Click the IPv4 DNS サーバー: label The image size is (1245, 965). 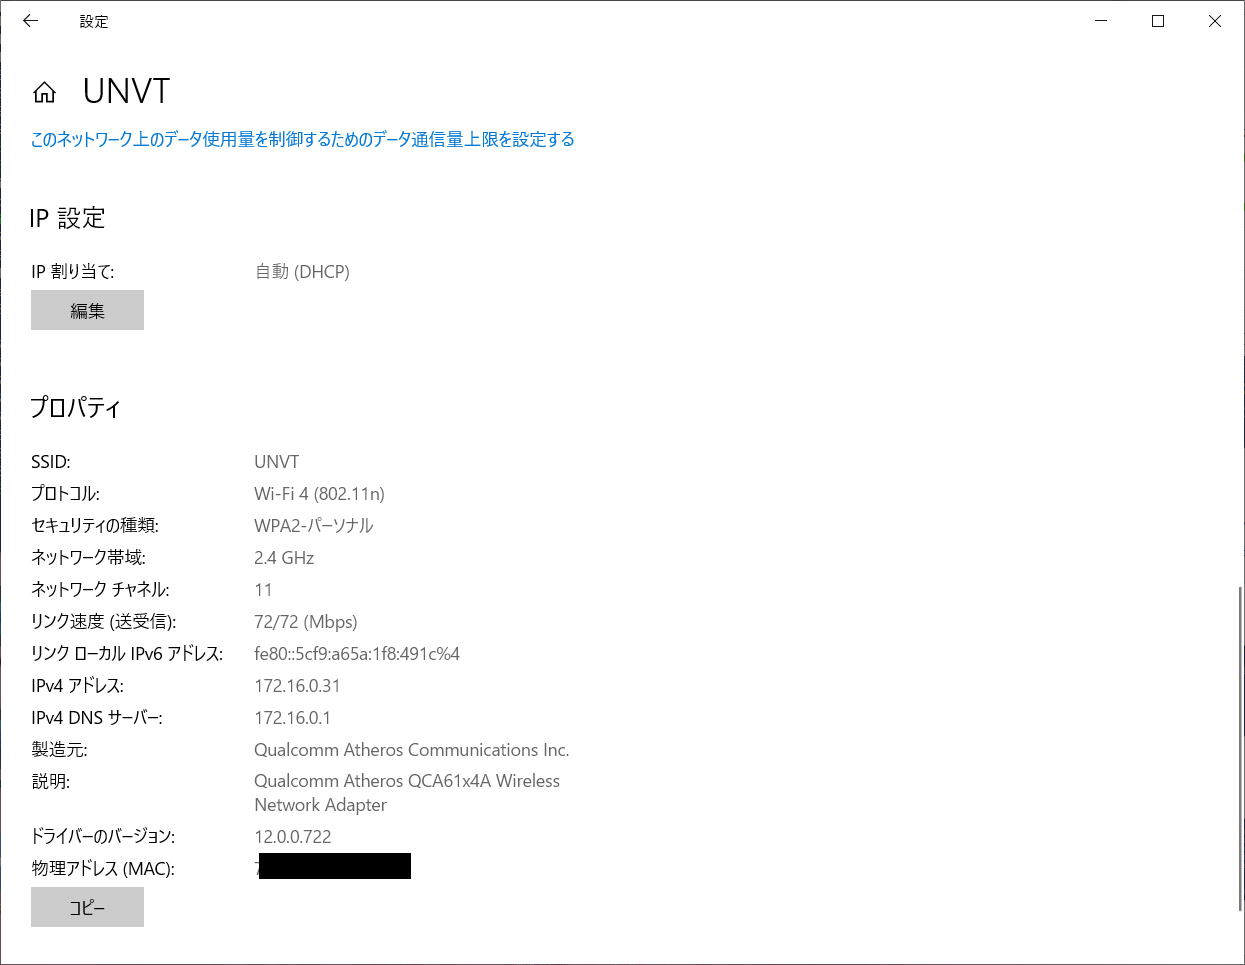coord(96,718)
